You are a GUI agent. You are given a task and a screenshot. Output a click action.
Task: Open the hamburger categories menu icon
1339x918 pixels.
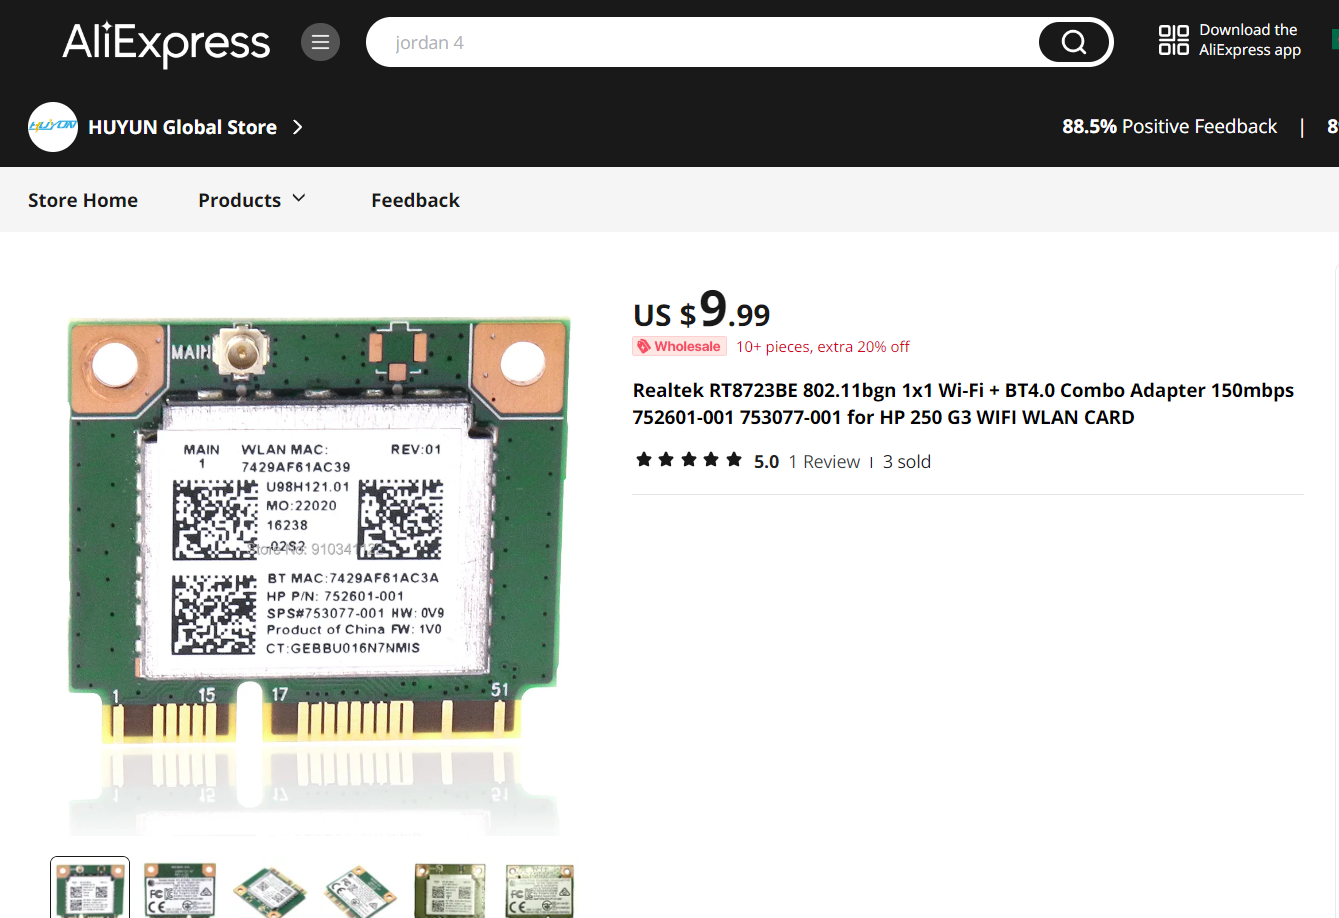click(x=320, y=42)
